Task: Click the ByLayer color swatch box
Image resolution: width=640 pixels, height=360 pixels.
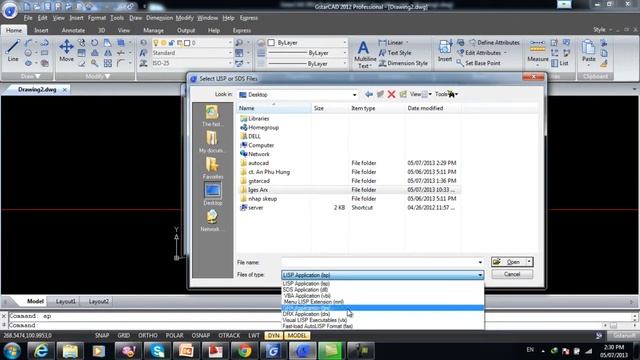Action: (271, 42)
